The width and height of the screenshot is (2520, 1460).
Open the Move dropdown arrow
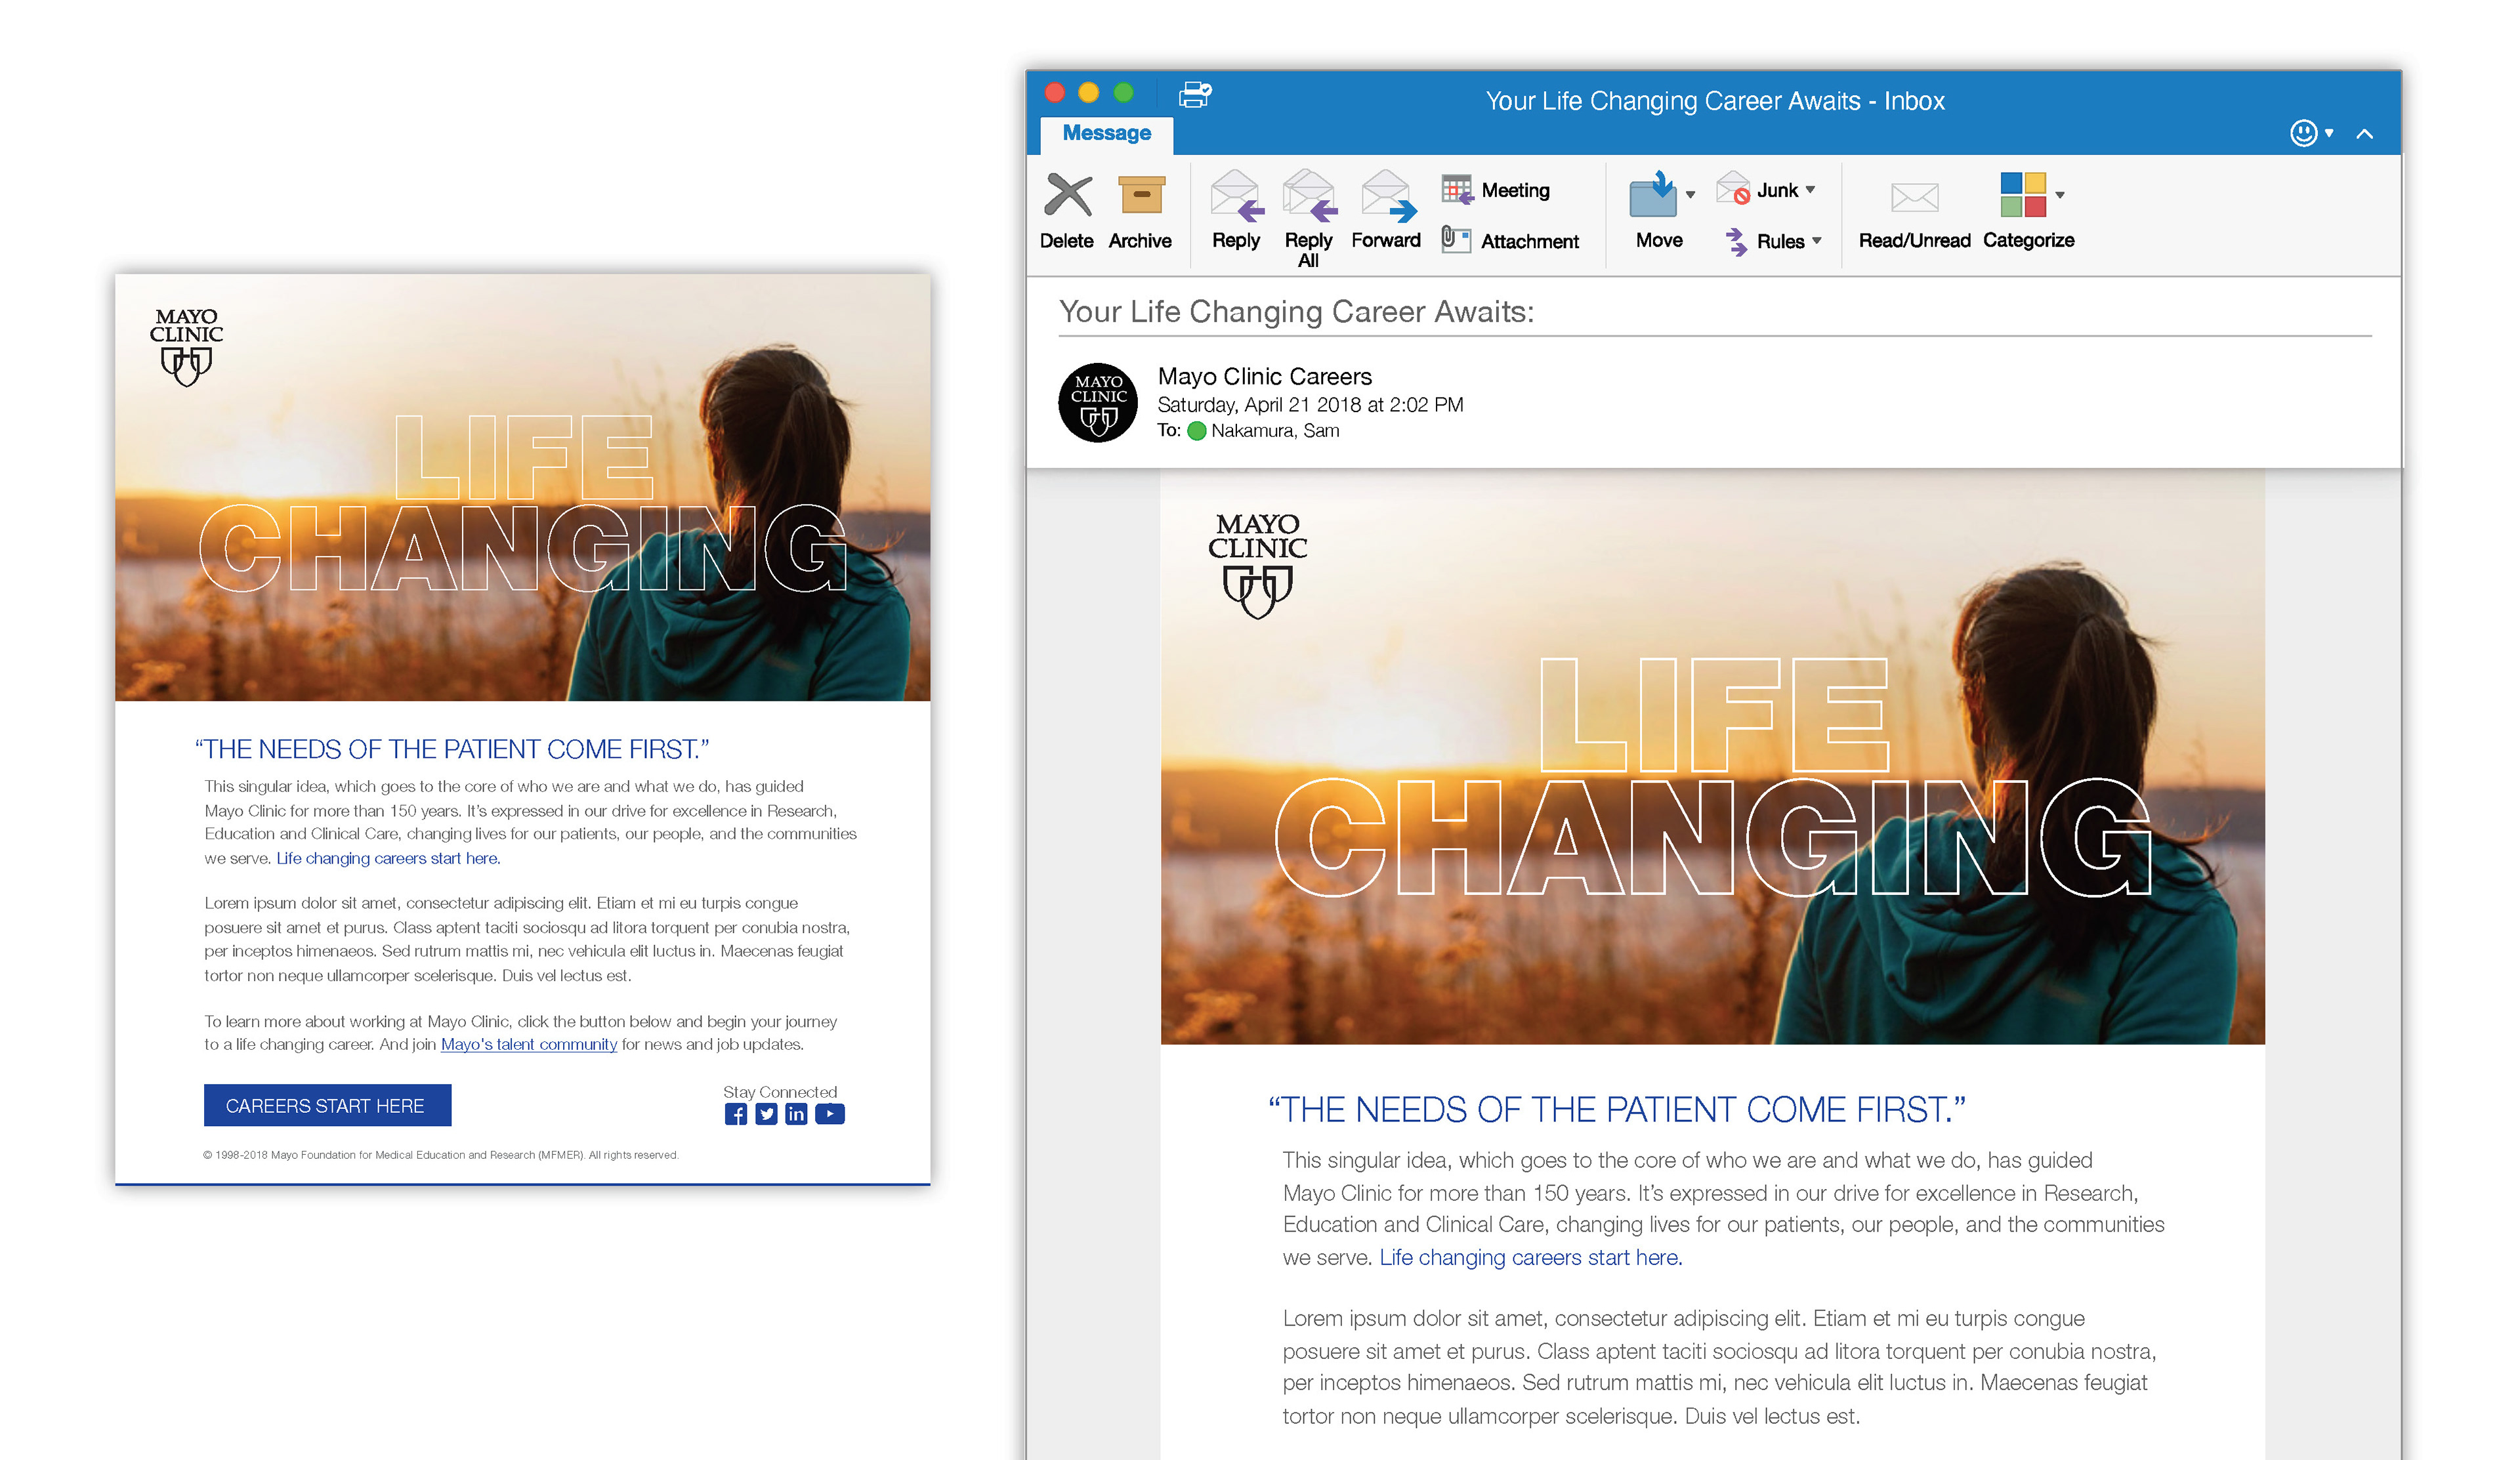click(x=1690, y=195)
